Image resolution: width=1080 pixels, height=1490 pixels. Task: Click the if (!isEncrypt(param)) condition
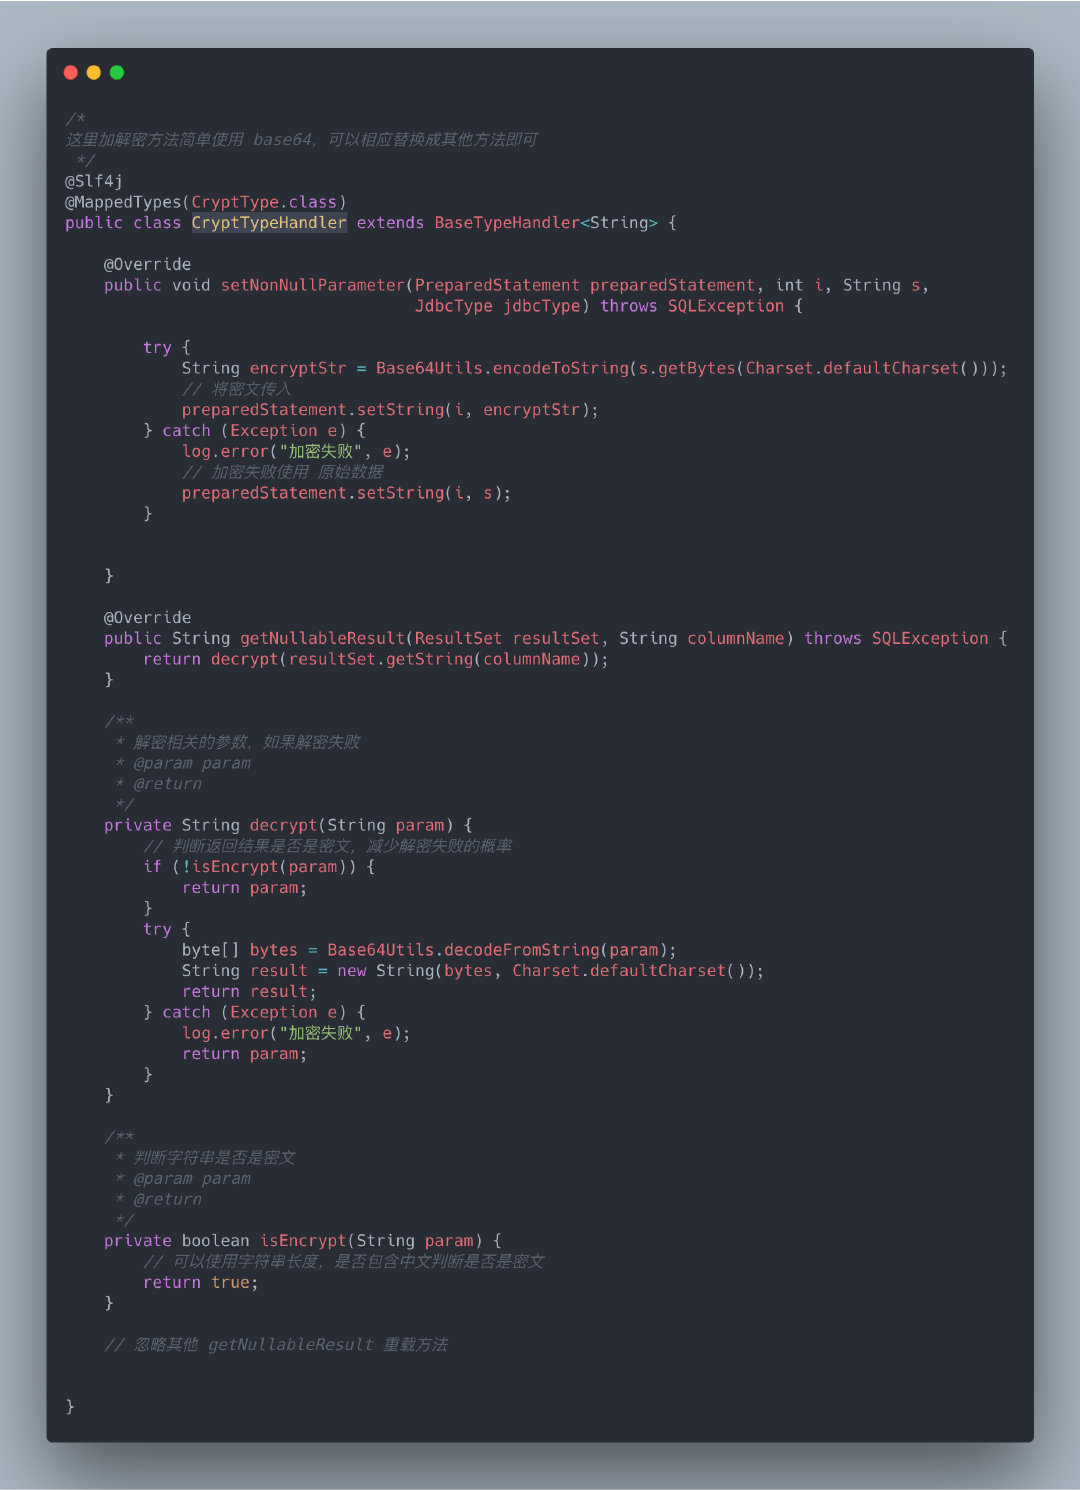(x=259, y=867)
